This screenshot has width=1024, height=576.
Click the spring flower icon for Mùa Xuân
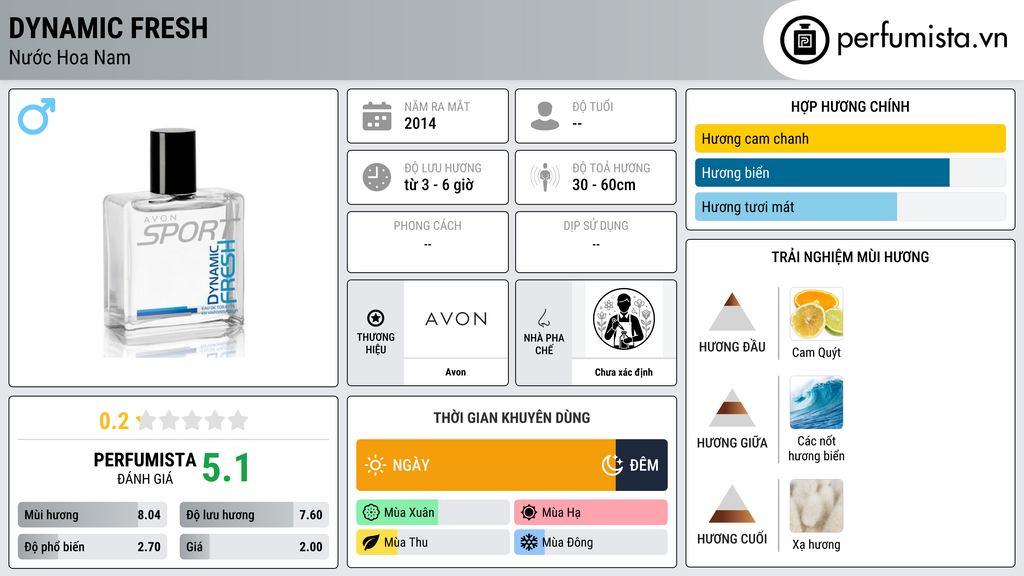371,513
